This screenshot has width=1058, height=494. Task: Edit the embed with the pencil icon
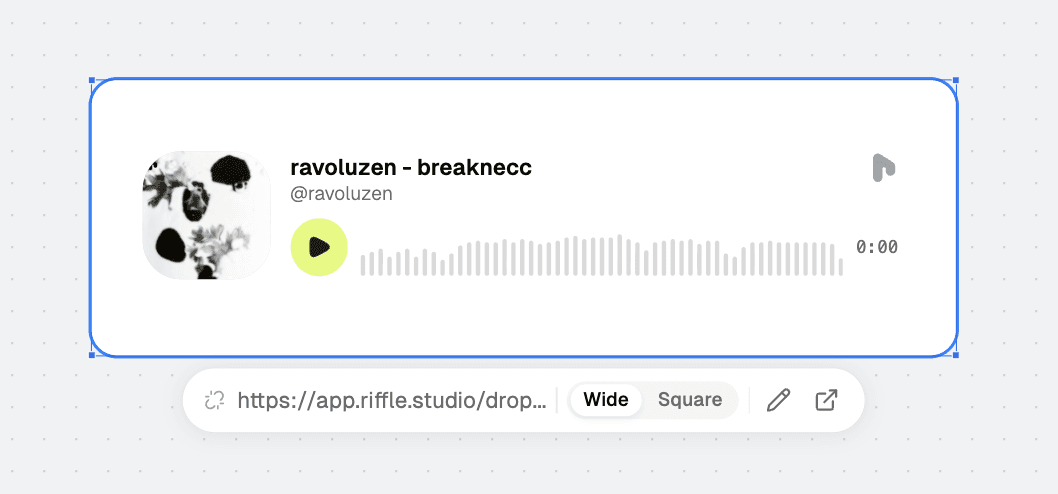click(778, 400)
